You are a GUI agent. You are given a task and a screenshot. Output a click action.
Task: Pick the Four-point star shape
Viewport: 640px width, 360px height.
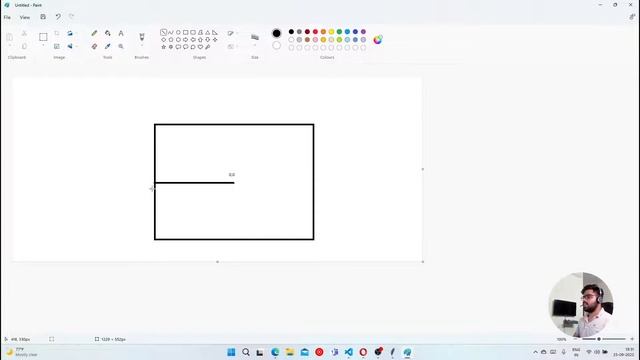coord(215,40)
